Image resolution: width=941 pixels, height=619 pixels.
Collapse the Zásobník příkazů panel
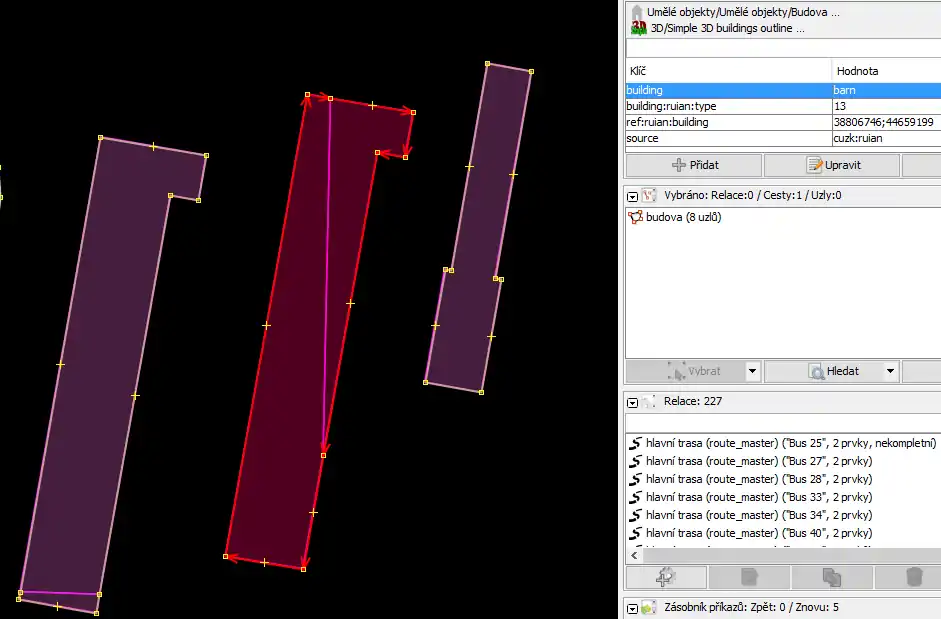click(x=632, y=607)
